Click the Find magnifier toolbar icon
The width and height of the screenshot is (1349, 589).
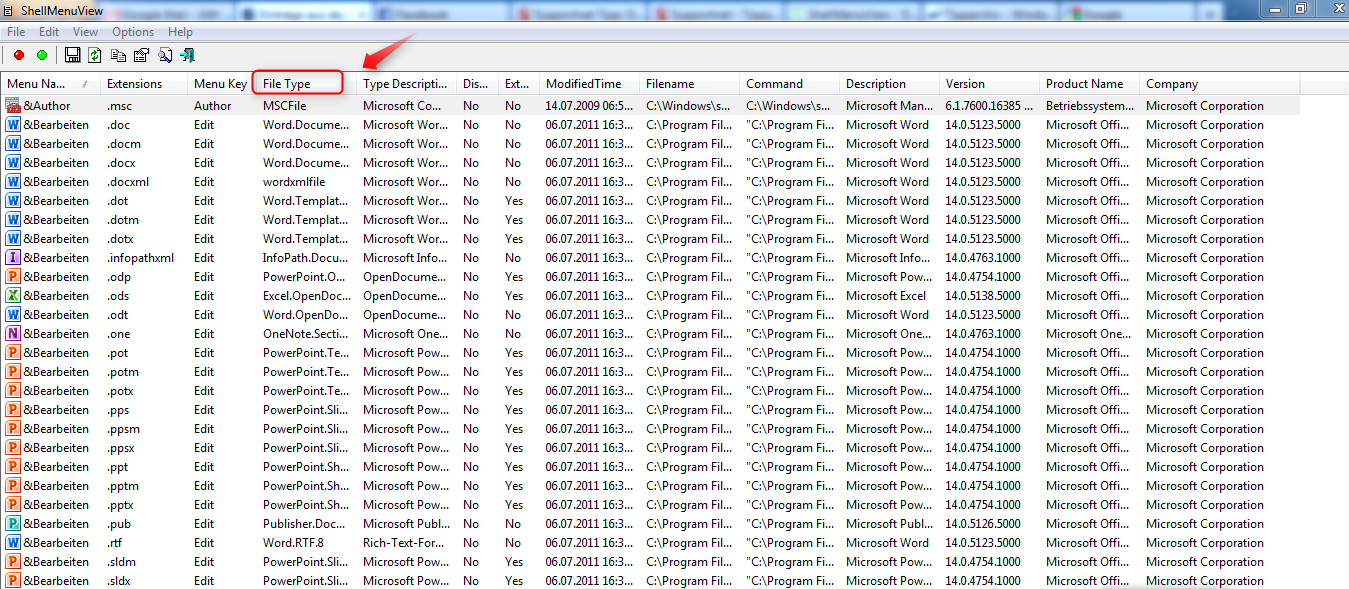[164, 54]
